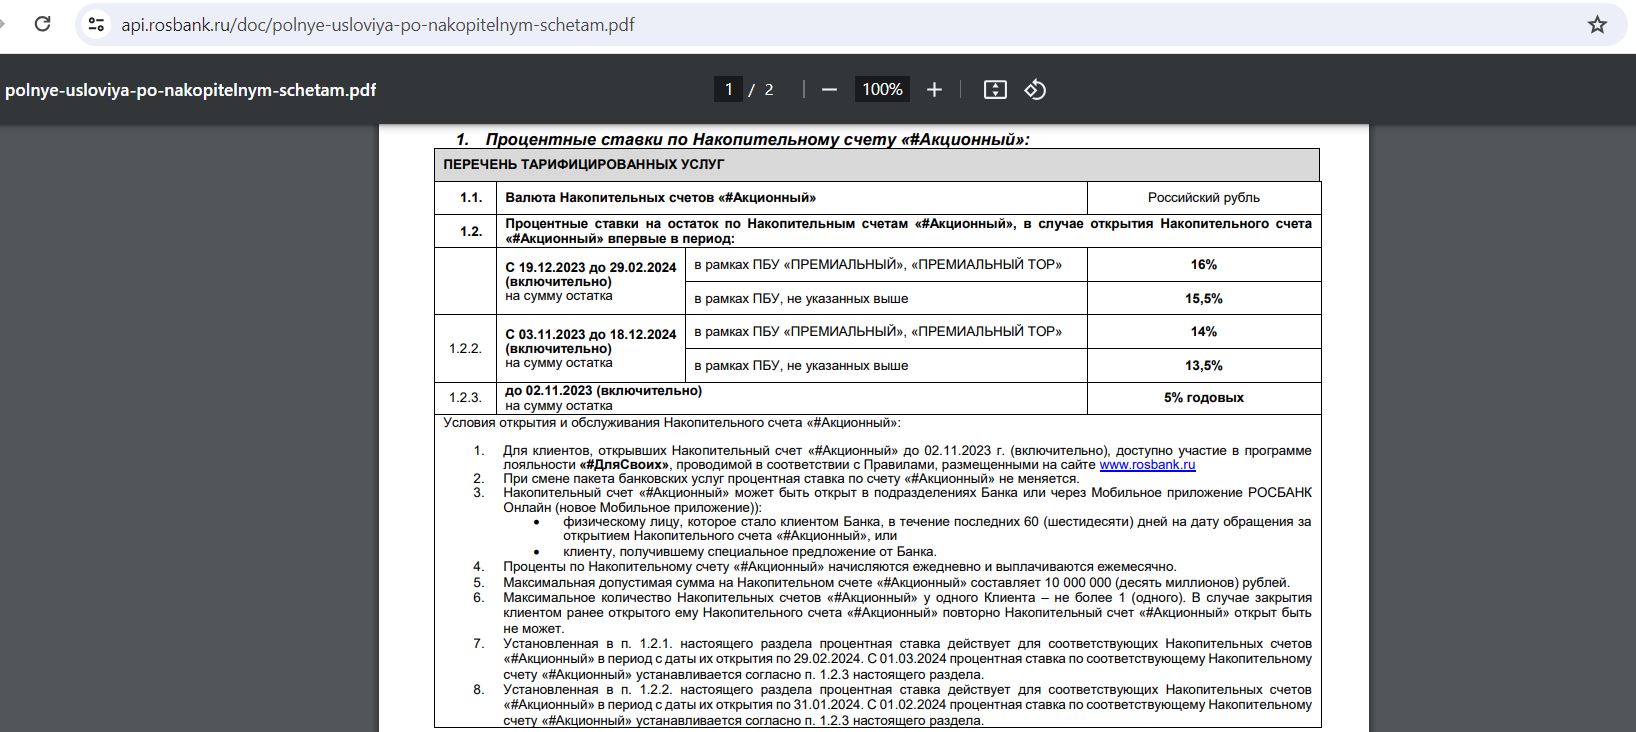Click the 100% zoom level field
The height and width of the screenshot is (732, 1636).
pos(882,89)
